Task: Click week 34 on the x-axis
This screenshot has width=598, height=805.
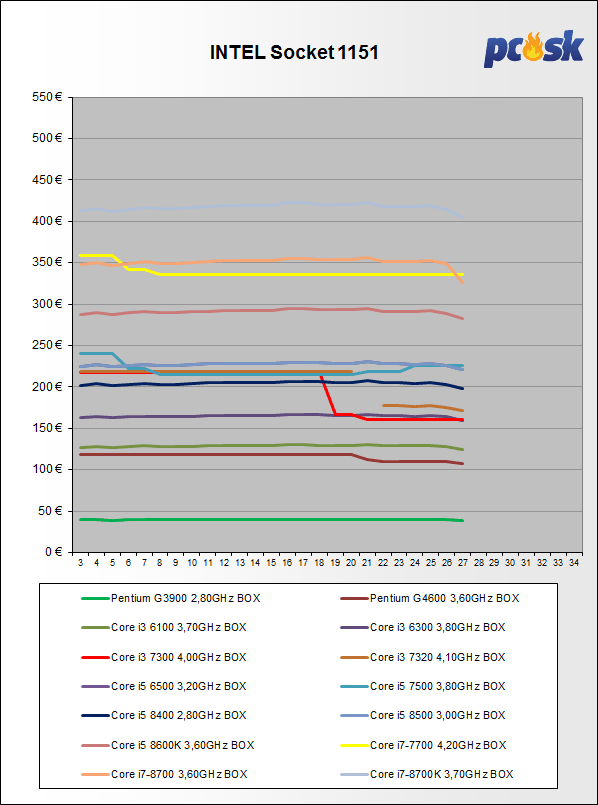Action: point(574,563)
